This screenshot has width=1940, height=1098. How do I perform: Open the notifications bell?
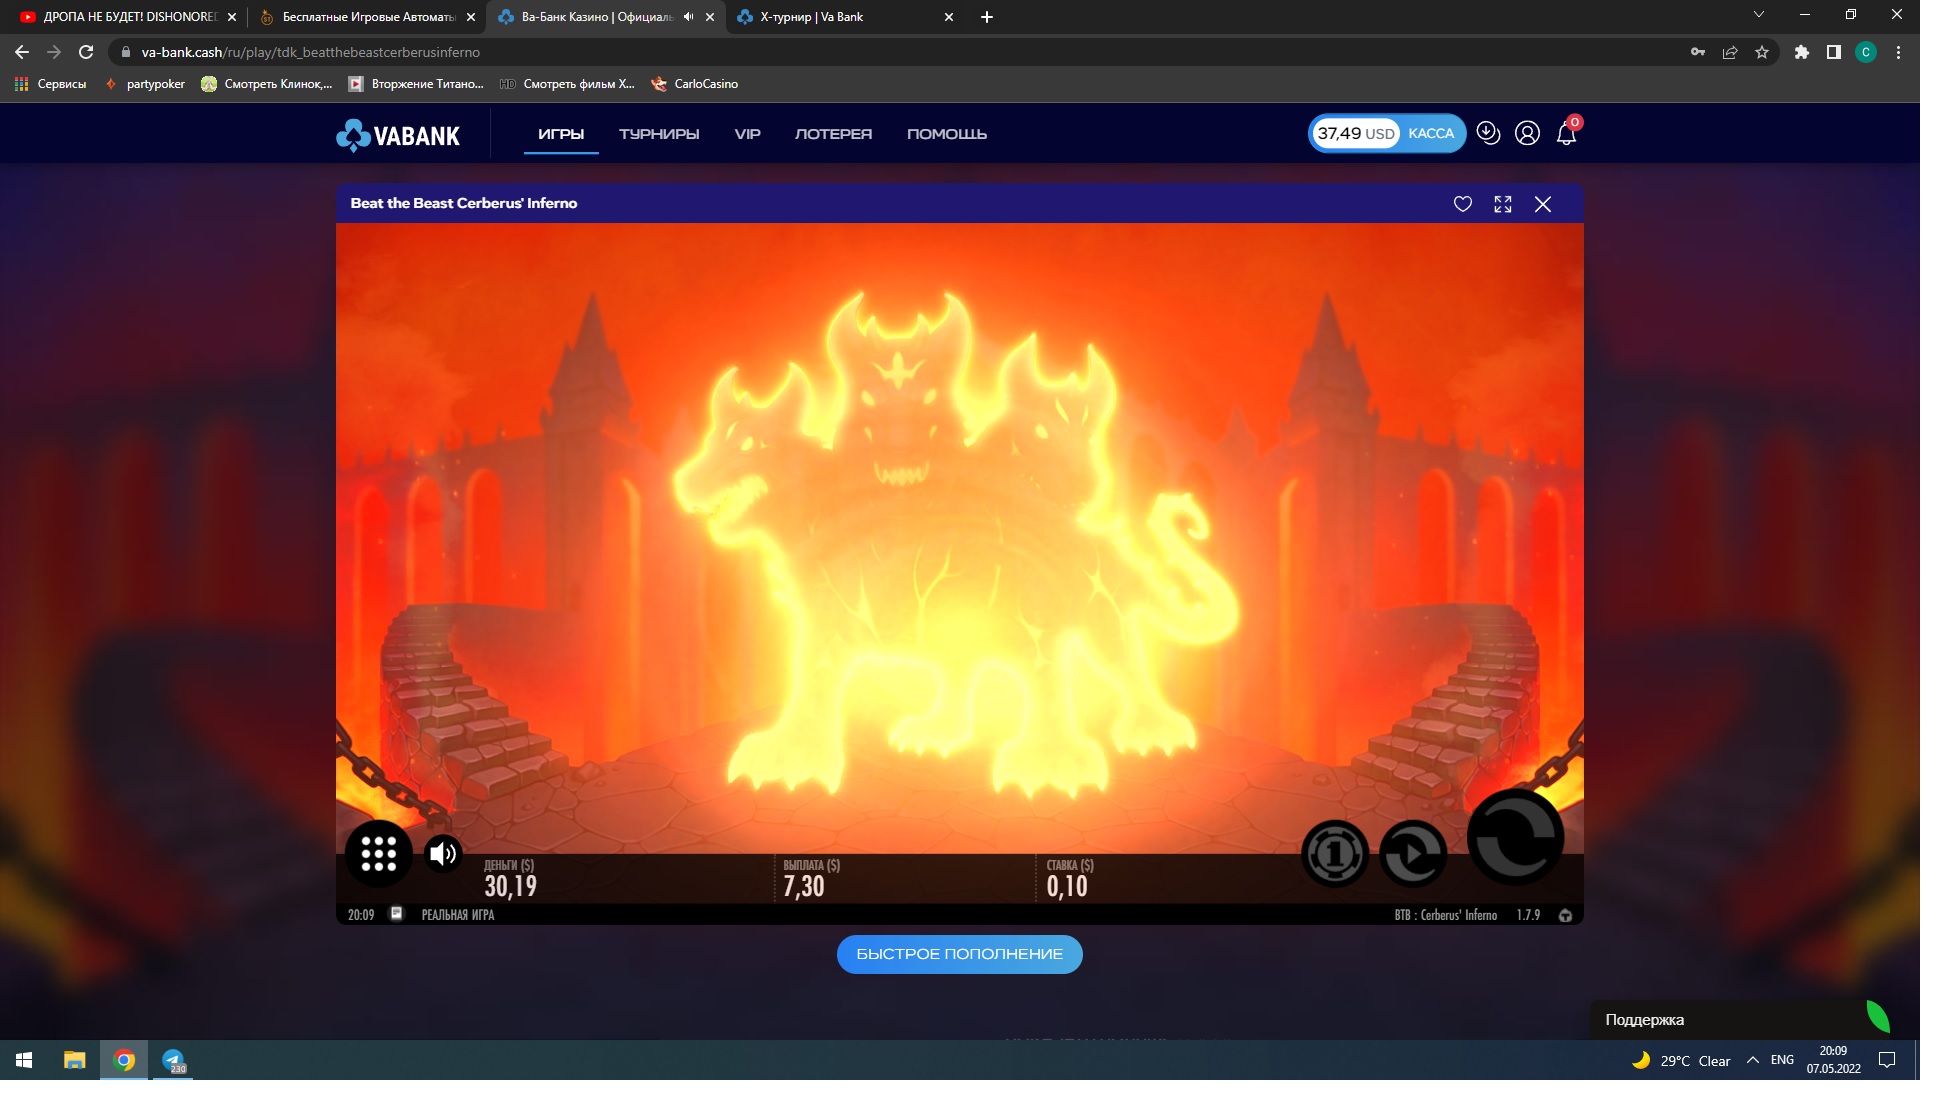[x=1566, y=134]
